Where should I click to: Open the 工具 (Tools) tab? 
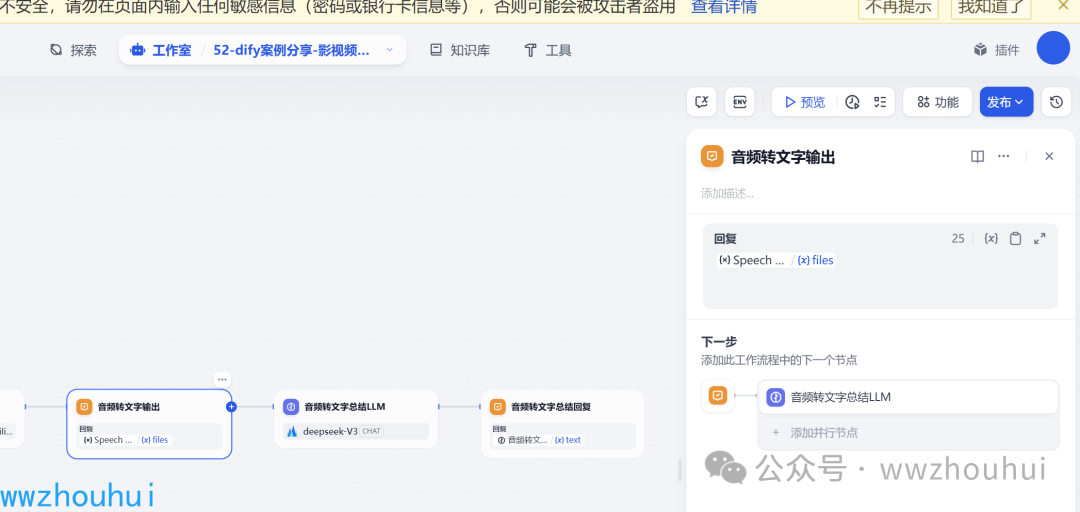point(548,50)
